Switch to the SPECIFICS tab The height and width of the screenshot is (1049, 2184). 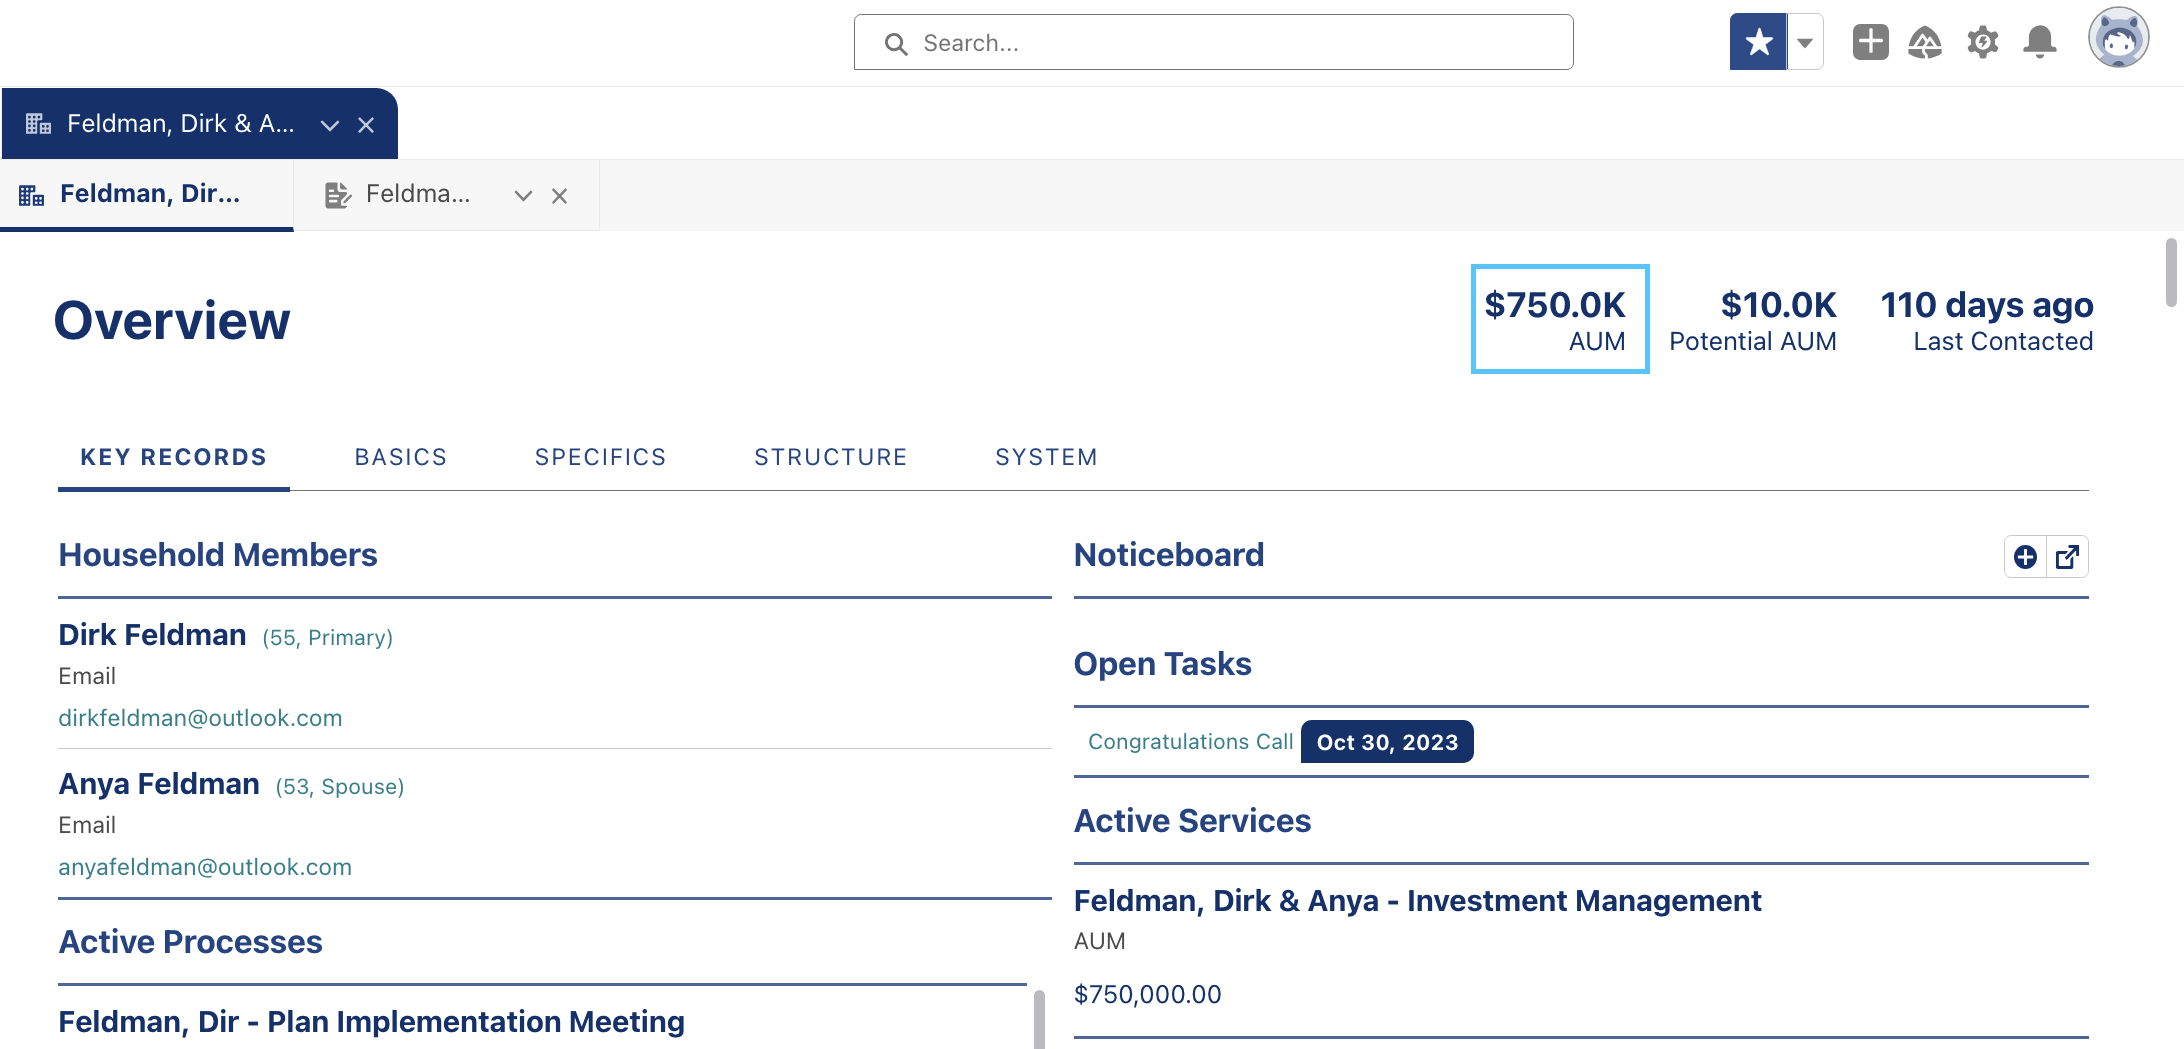(601, 457)
